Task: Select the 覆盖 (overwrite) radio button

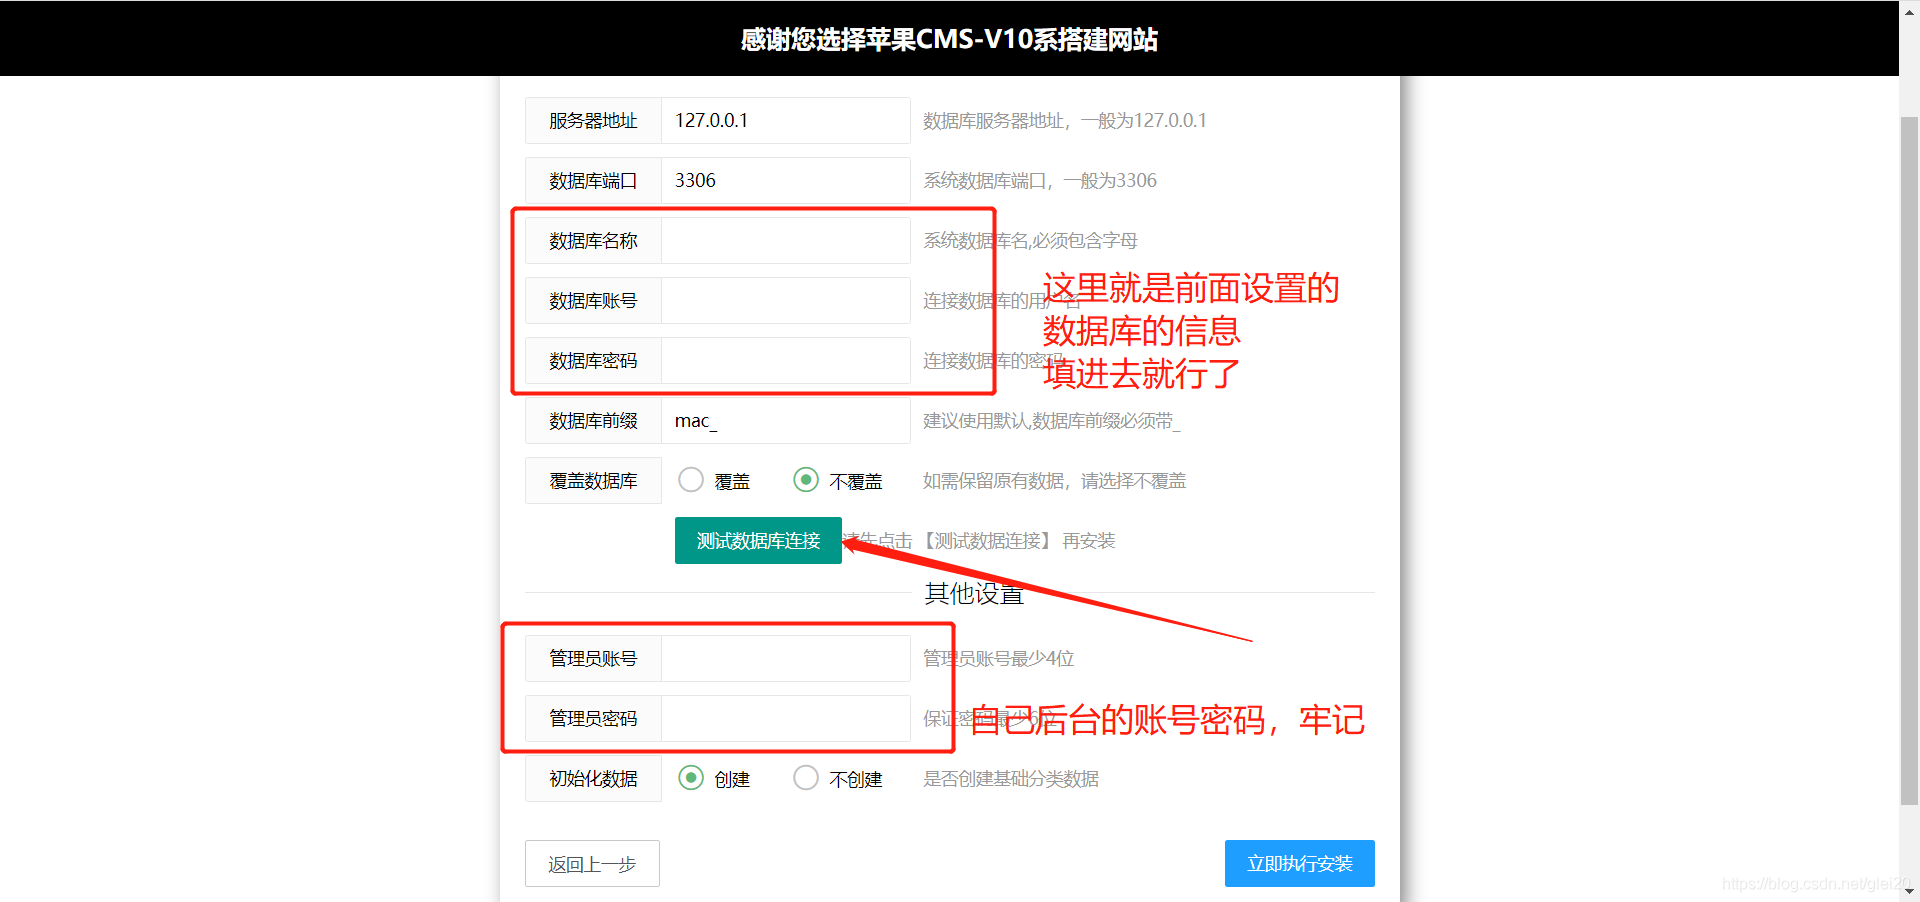Action: coord(691,480)
